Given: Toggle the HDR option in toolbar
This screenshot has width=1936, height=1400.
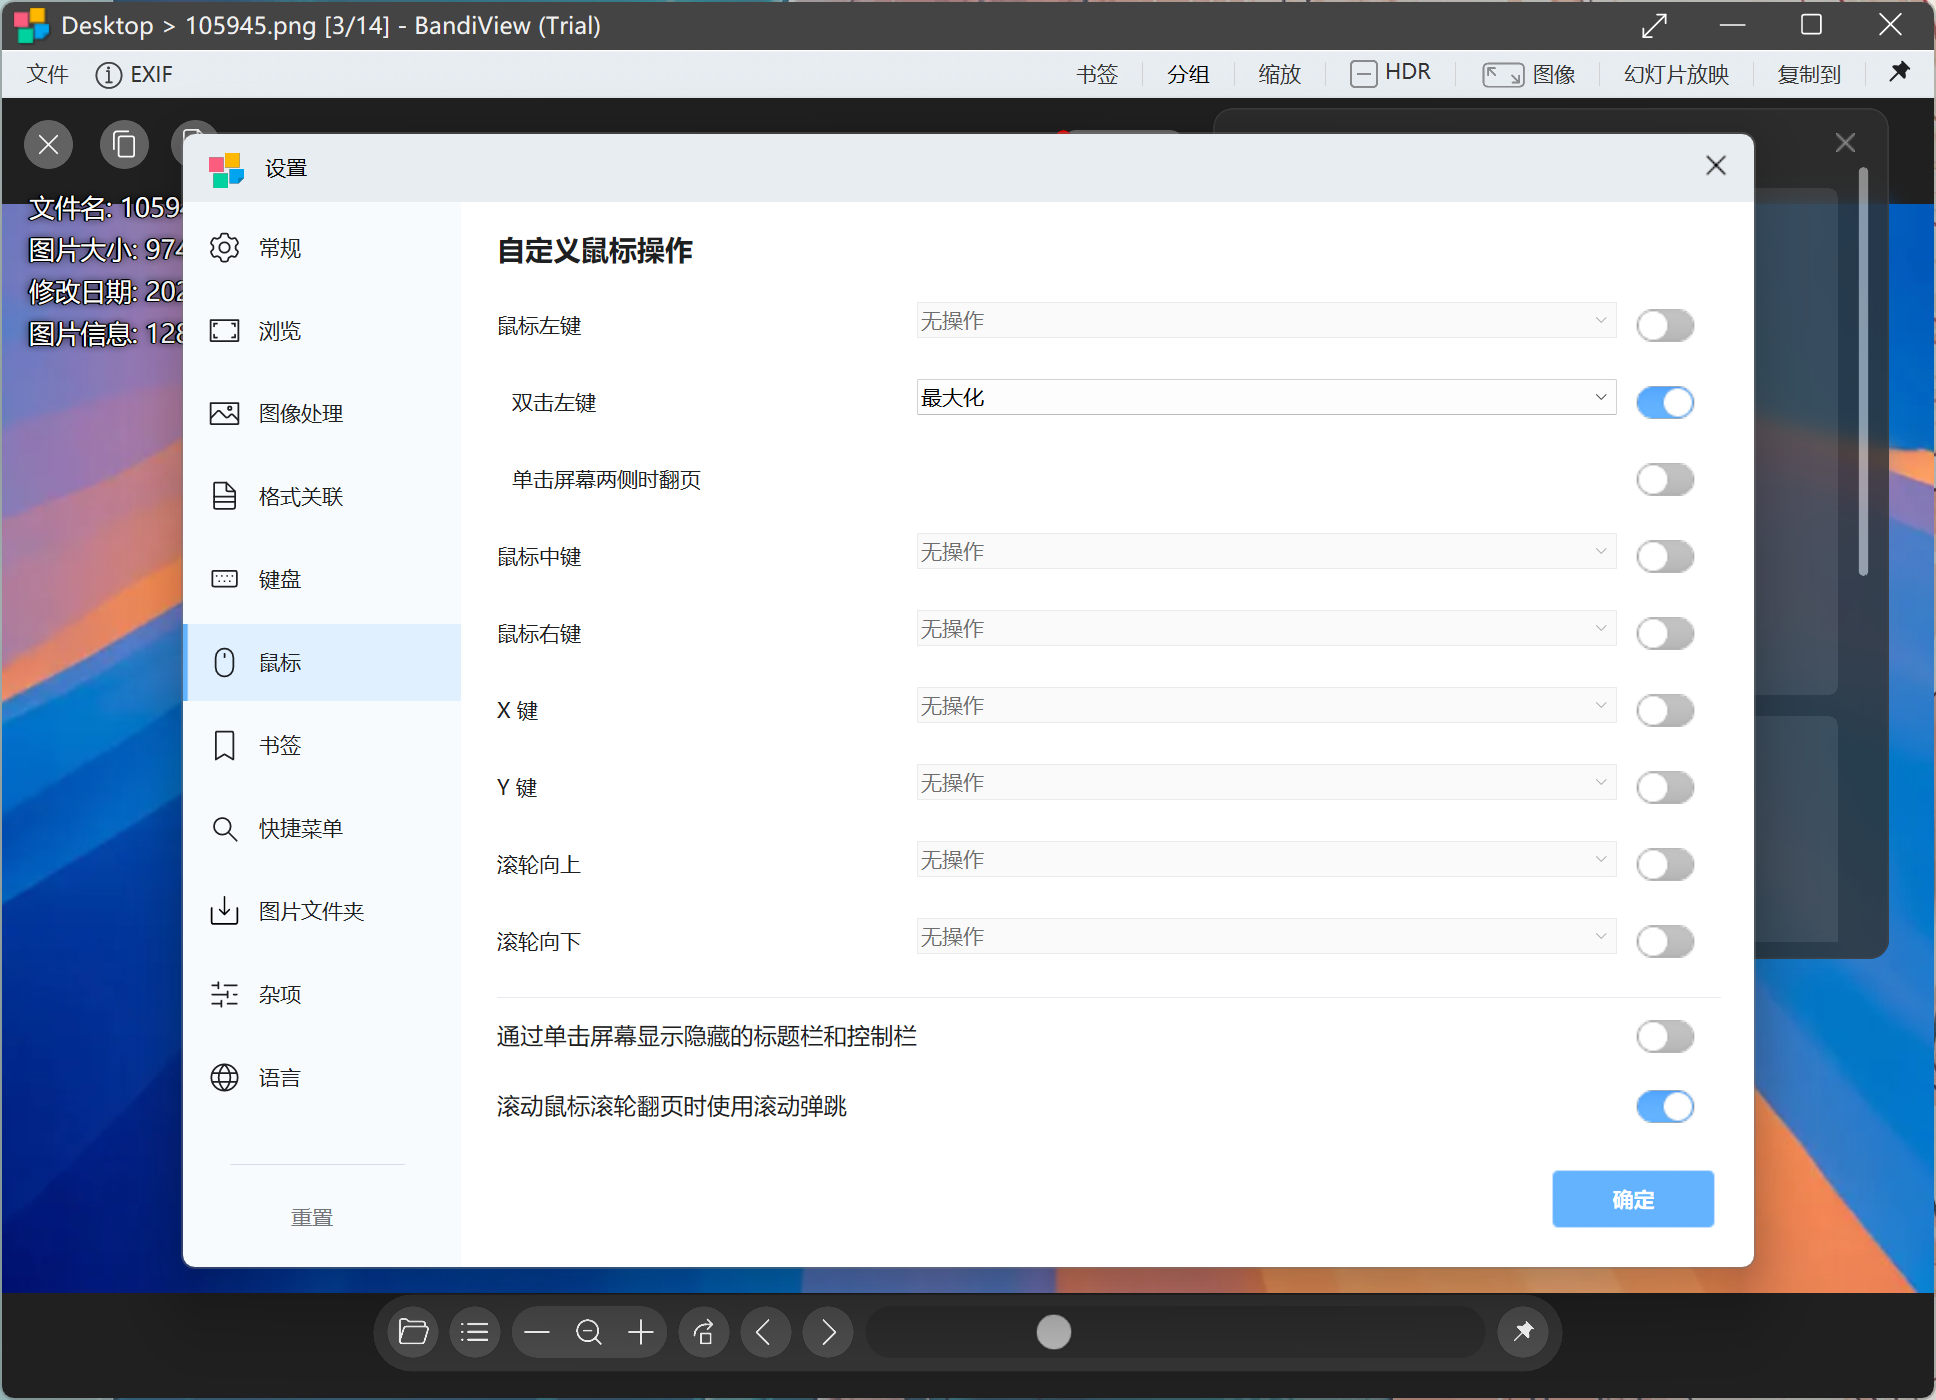Looking at the screenshot, I should pyautogui.click(x=1391, y=73).
